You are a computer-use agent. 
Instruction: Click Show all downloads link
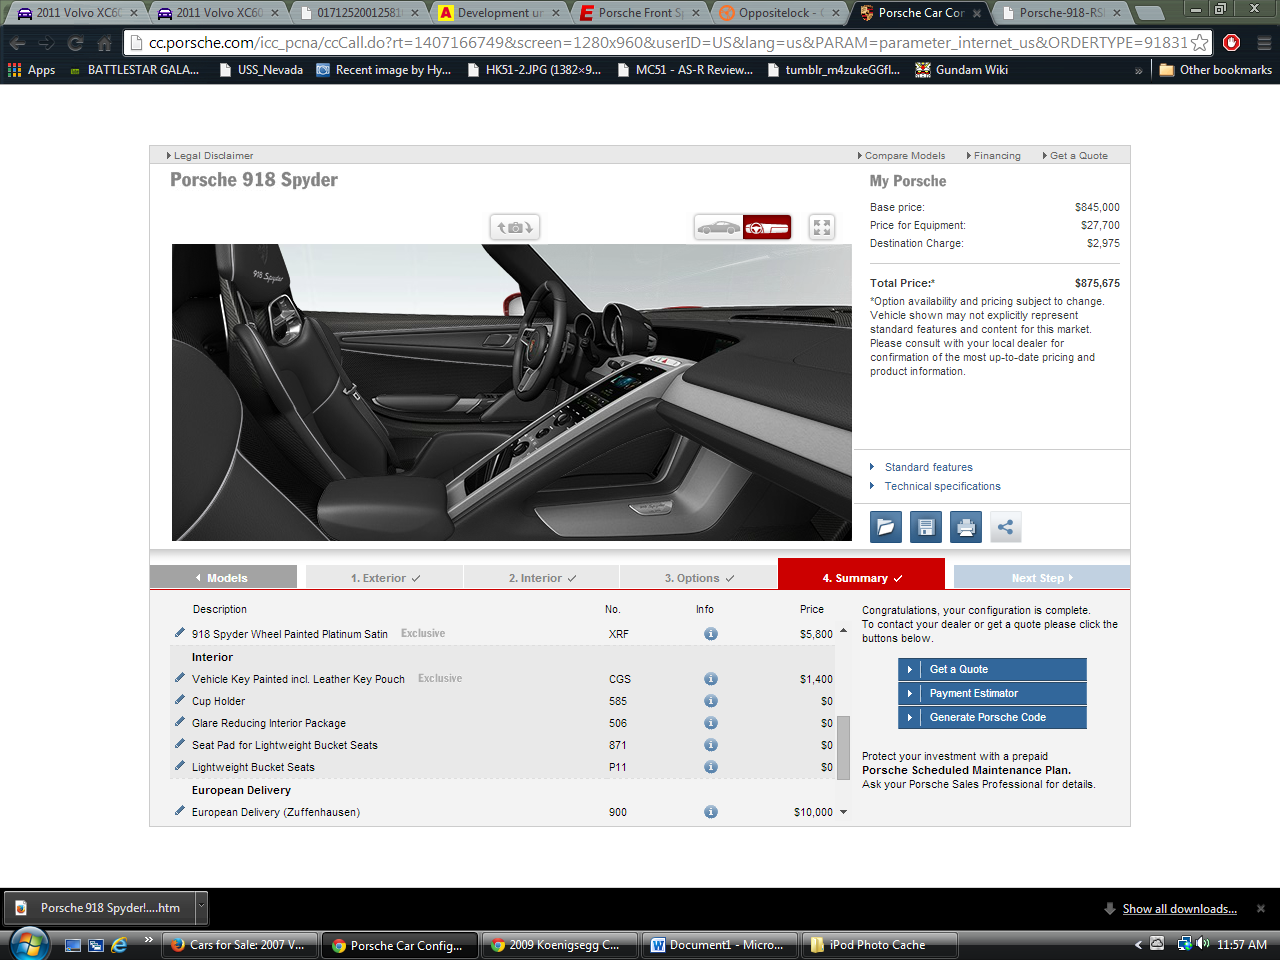coord(1179,909)
